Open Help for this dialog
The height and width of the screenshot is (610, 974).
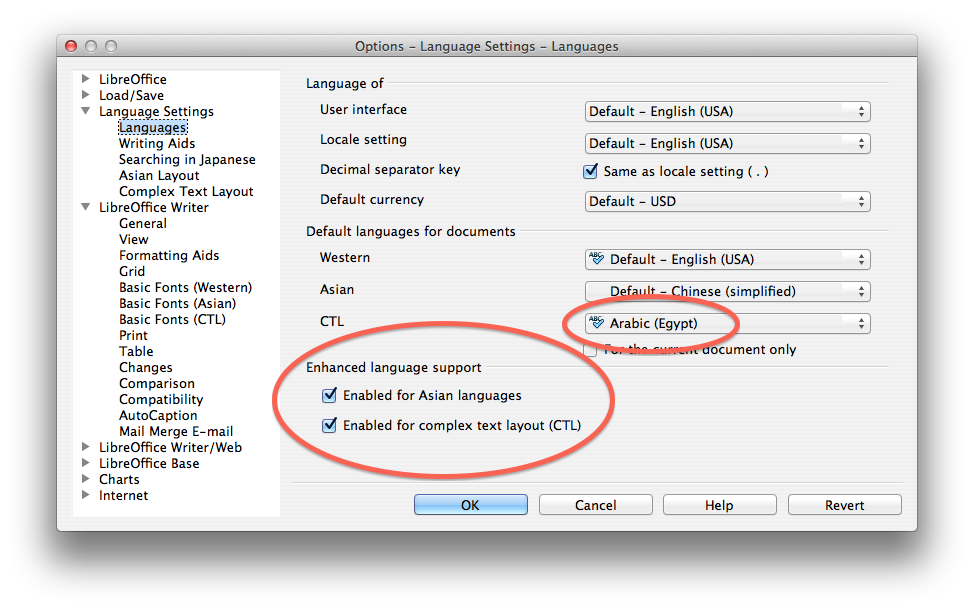719,505
